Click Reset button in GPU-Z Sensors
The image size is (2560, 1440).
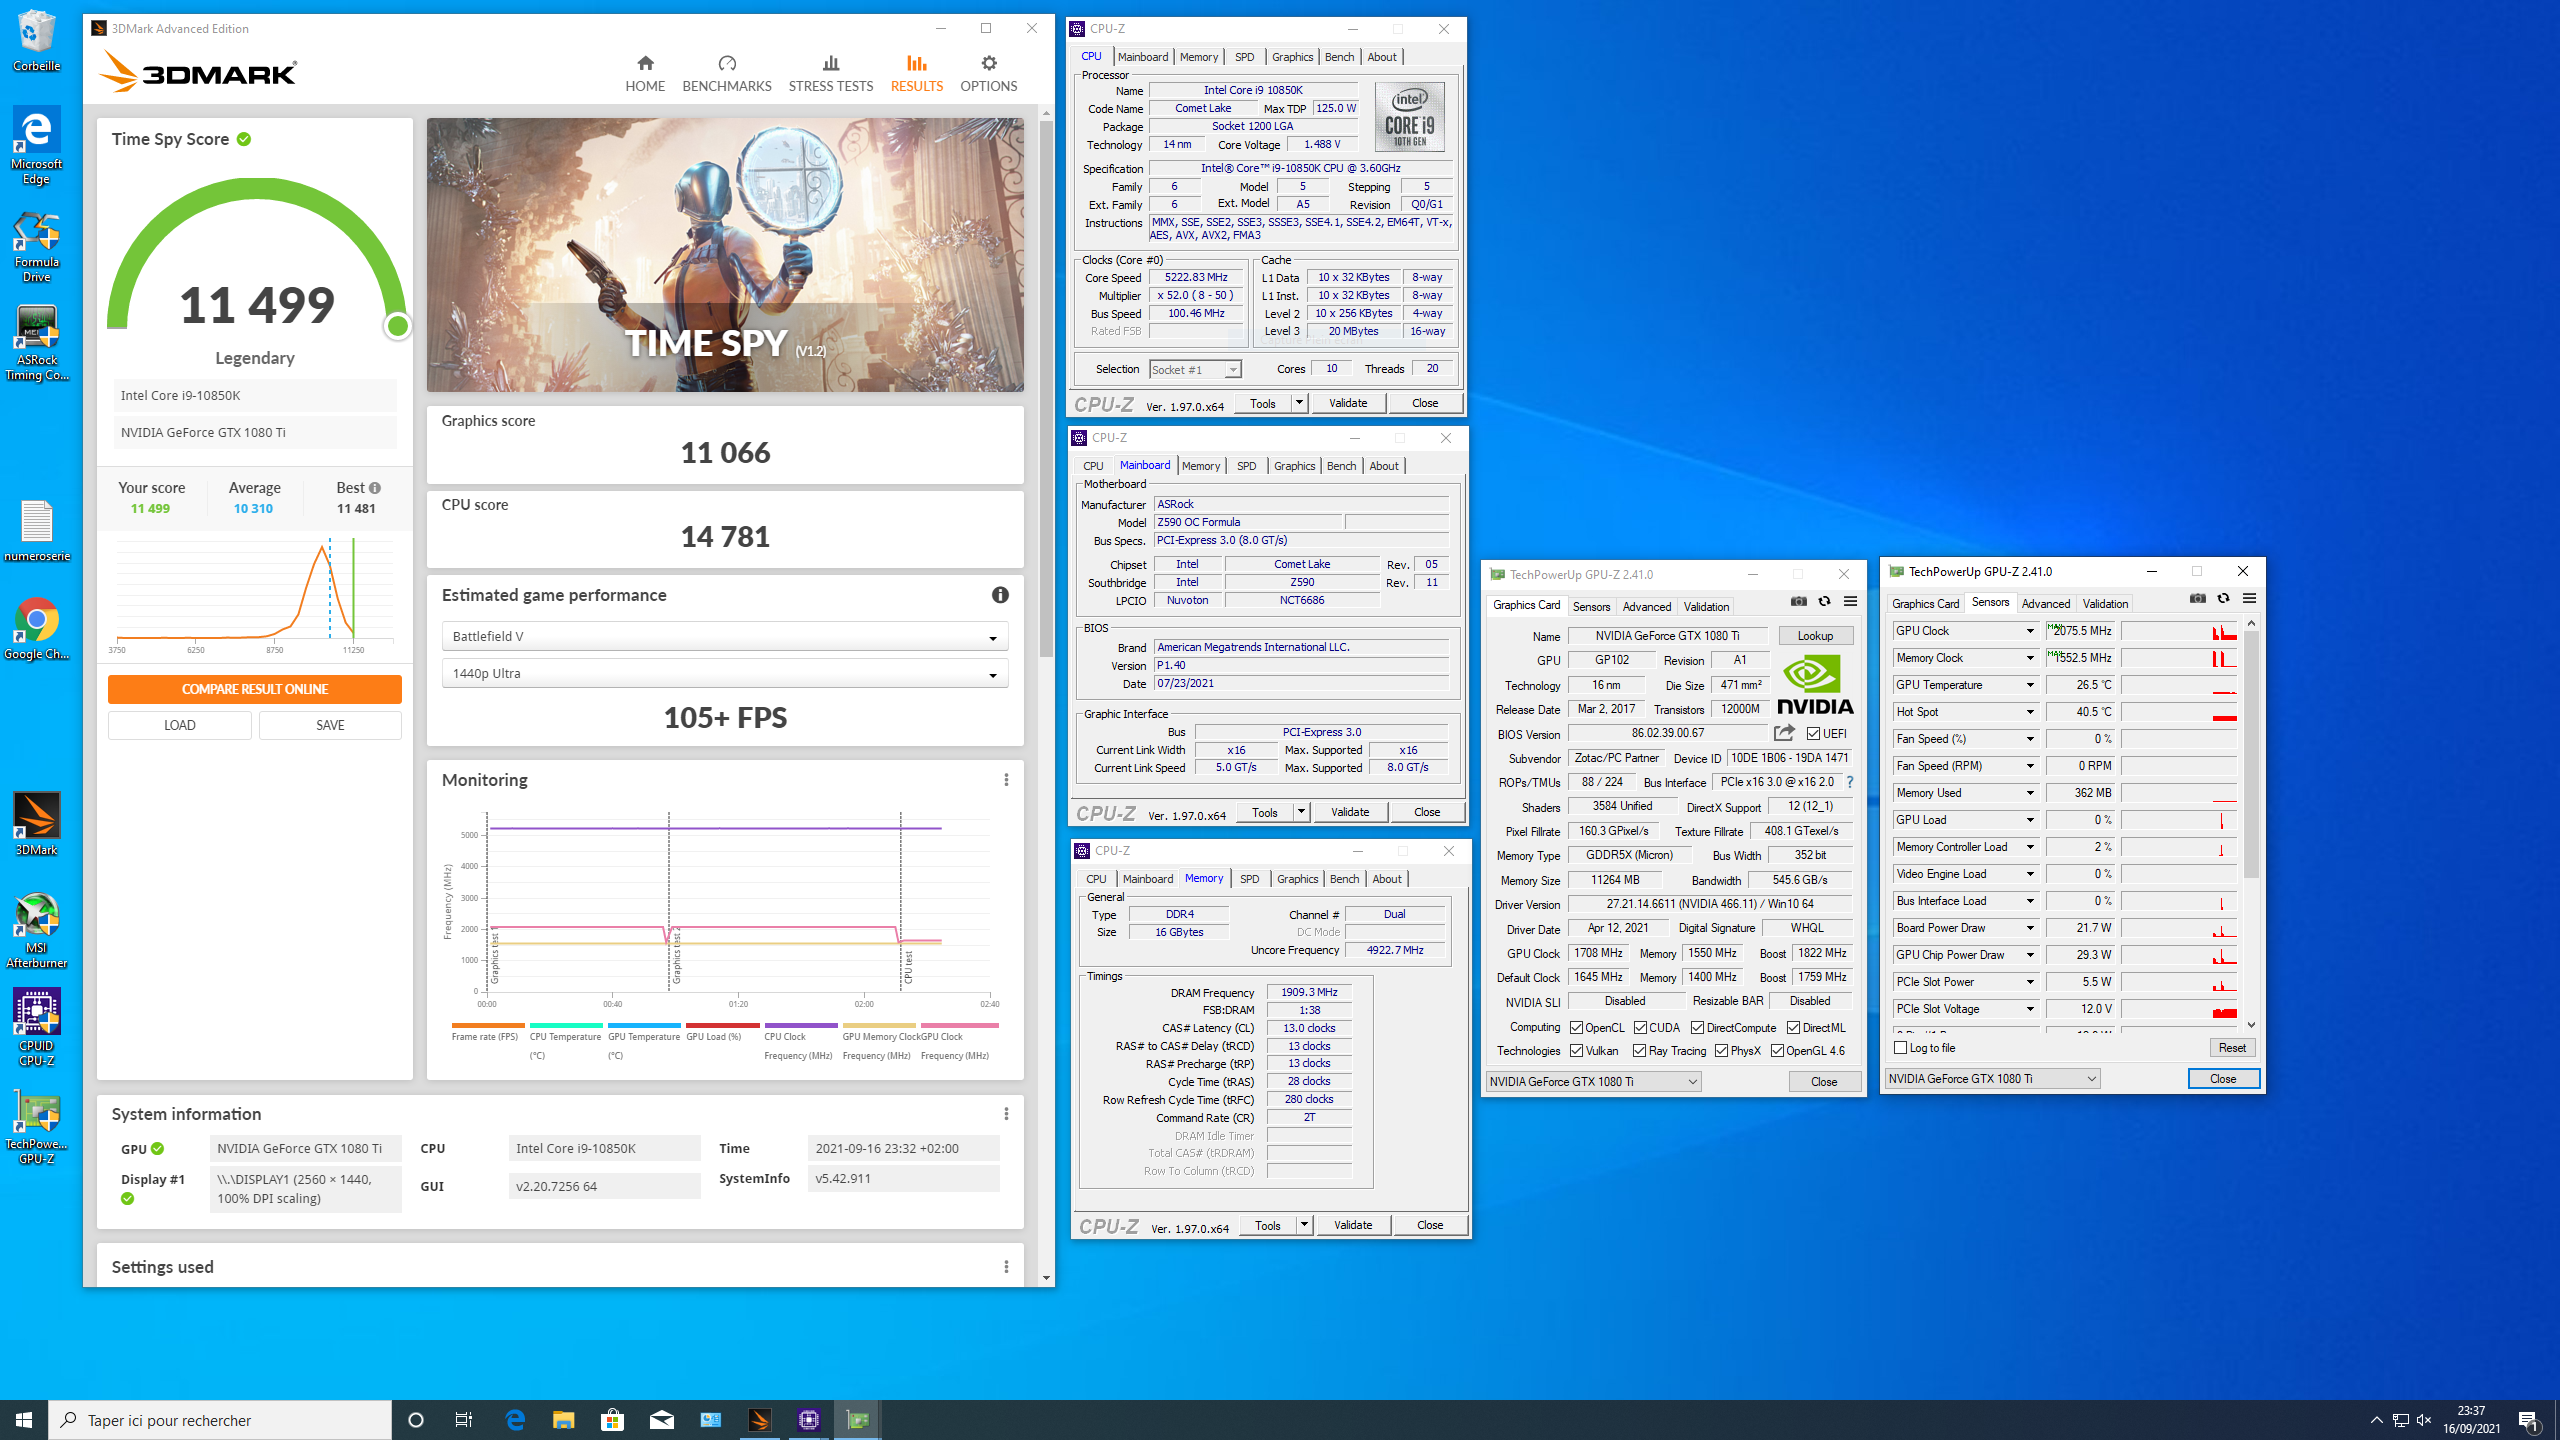point(2232,1048)
